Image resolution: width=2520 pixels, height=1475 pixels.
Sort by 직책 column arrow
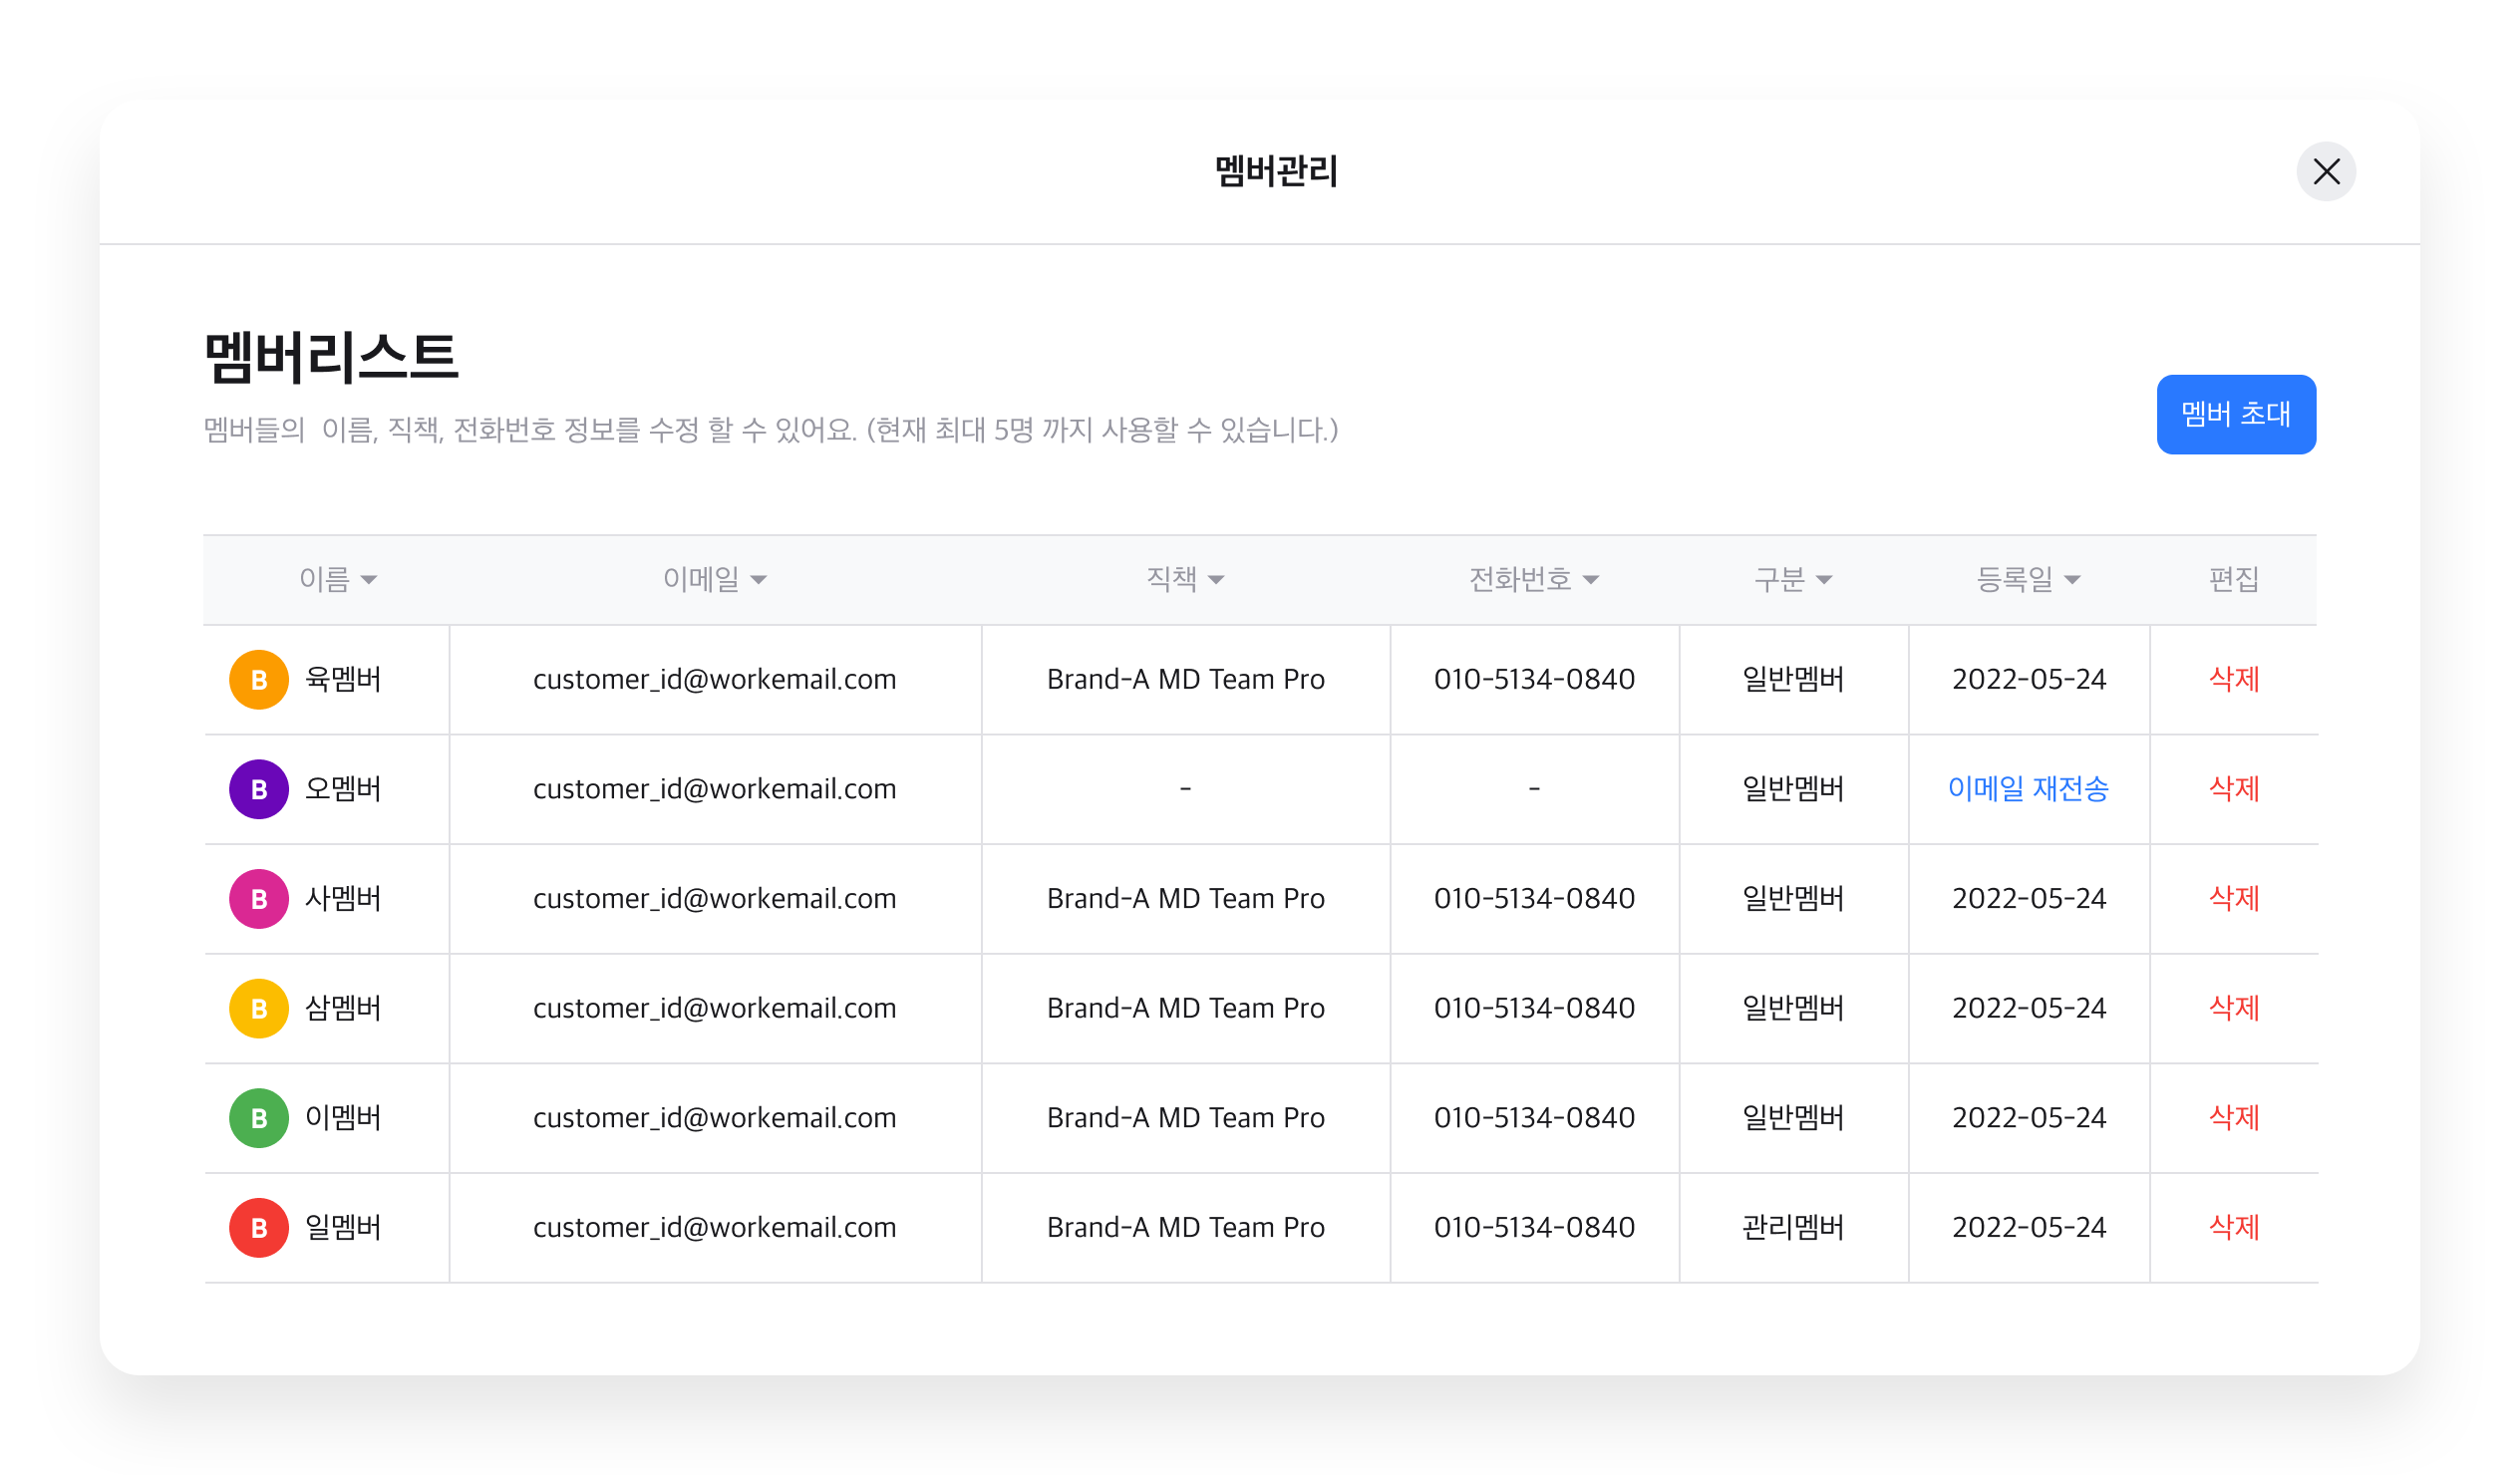pyautogui.click(x=1216, y=580)
